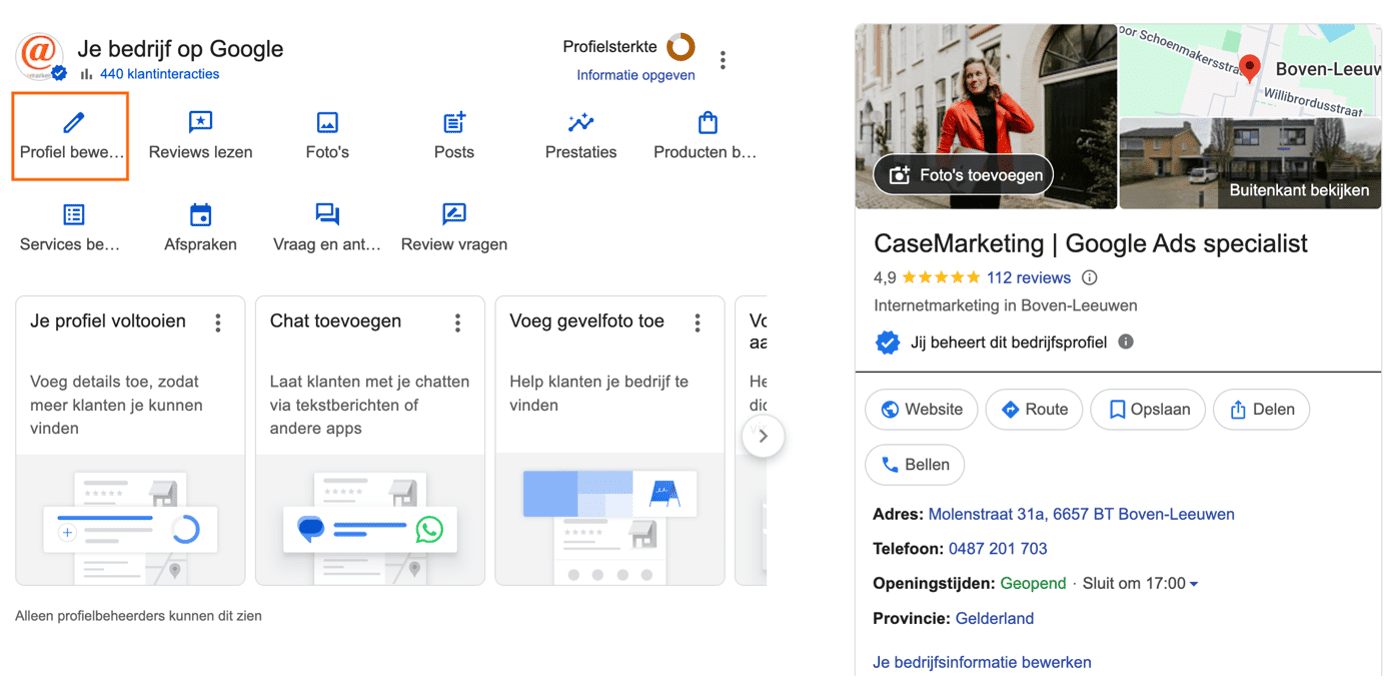This screenshot has height=681, width=1390.
Task: Open the Review vragen icon
Action: [x=454, y=214]
